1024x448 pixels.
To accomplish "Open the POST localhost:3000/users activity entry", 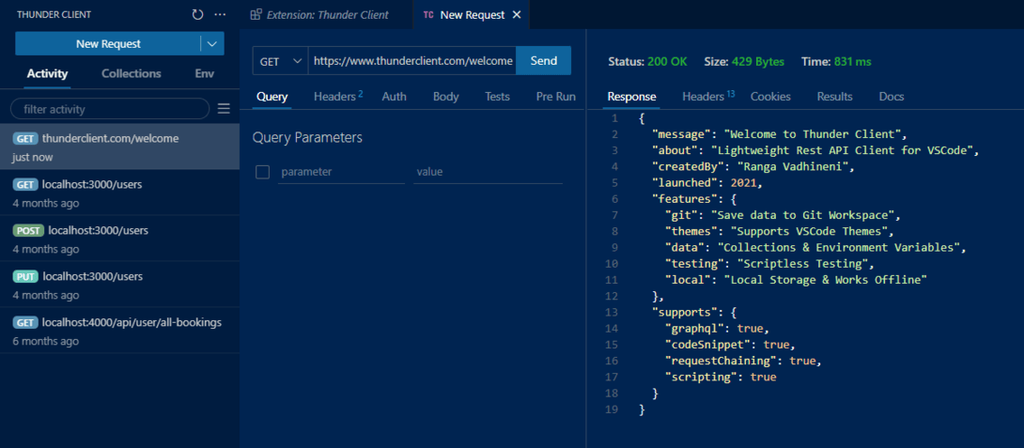I will coord(120,239).
